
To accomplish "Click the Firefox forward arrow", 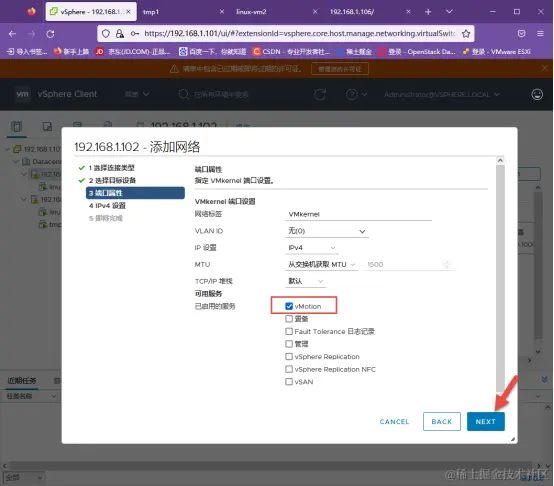I will pos(31,34).
